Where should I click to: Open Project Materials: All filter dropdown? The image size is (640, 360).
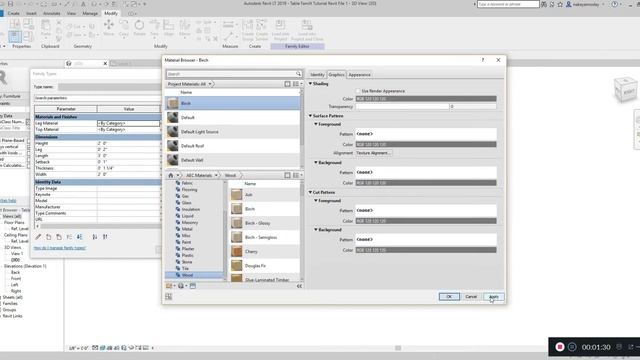190,84
